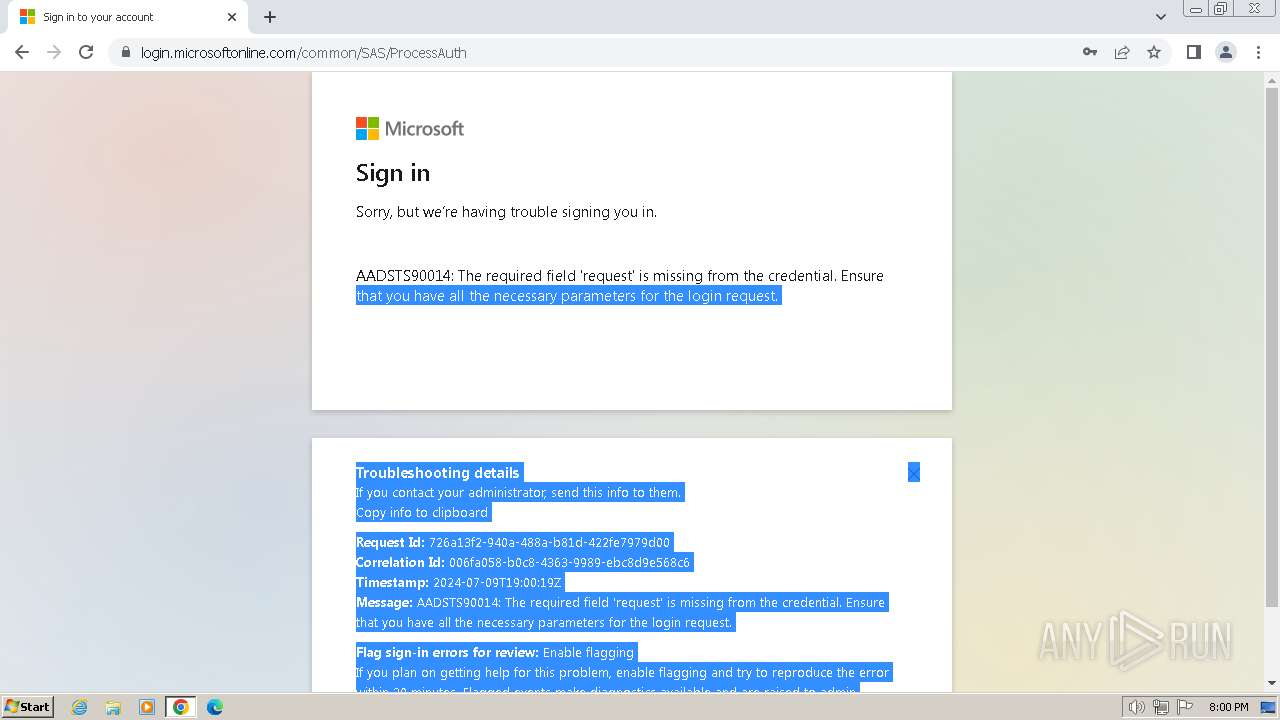
Task: Bookmark this page with the star icon
Action: (x=1154, y=52)
